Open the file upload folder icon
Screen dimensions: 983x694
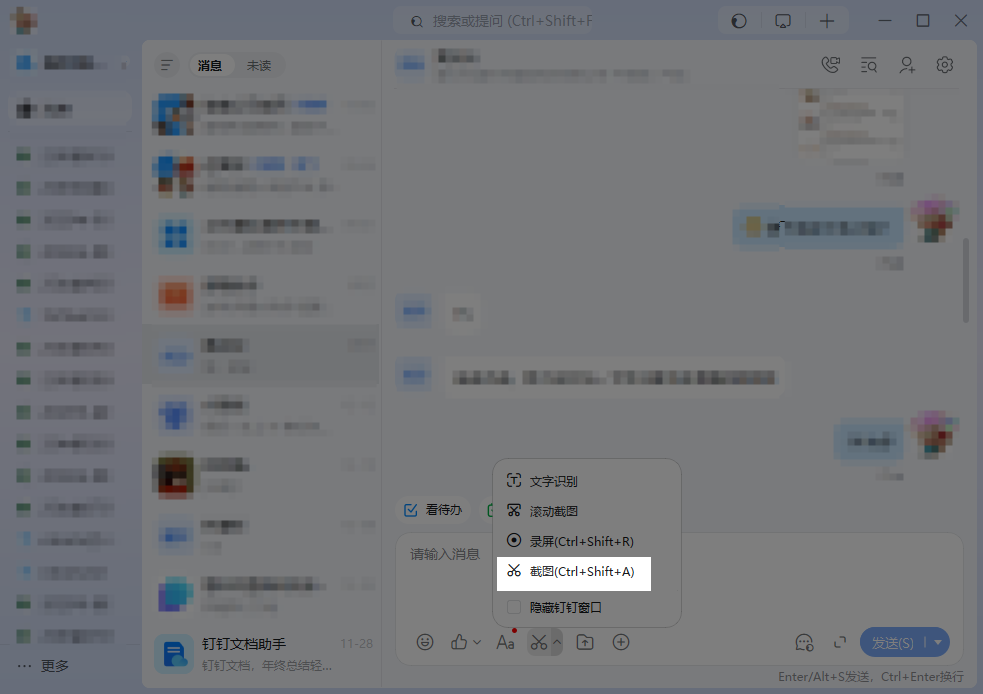[x=583, y=642]
